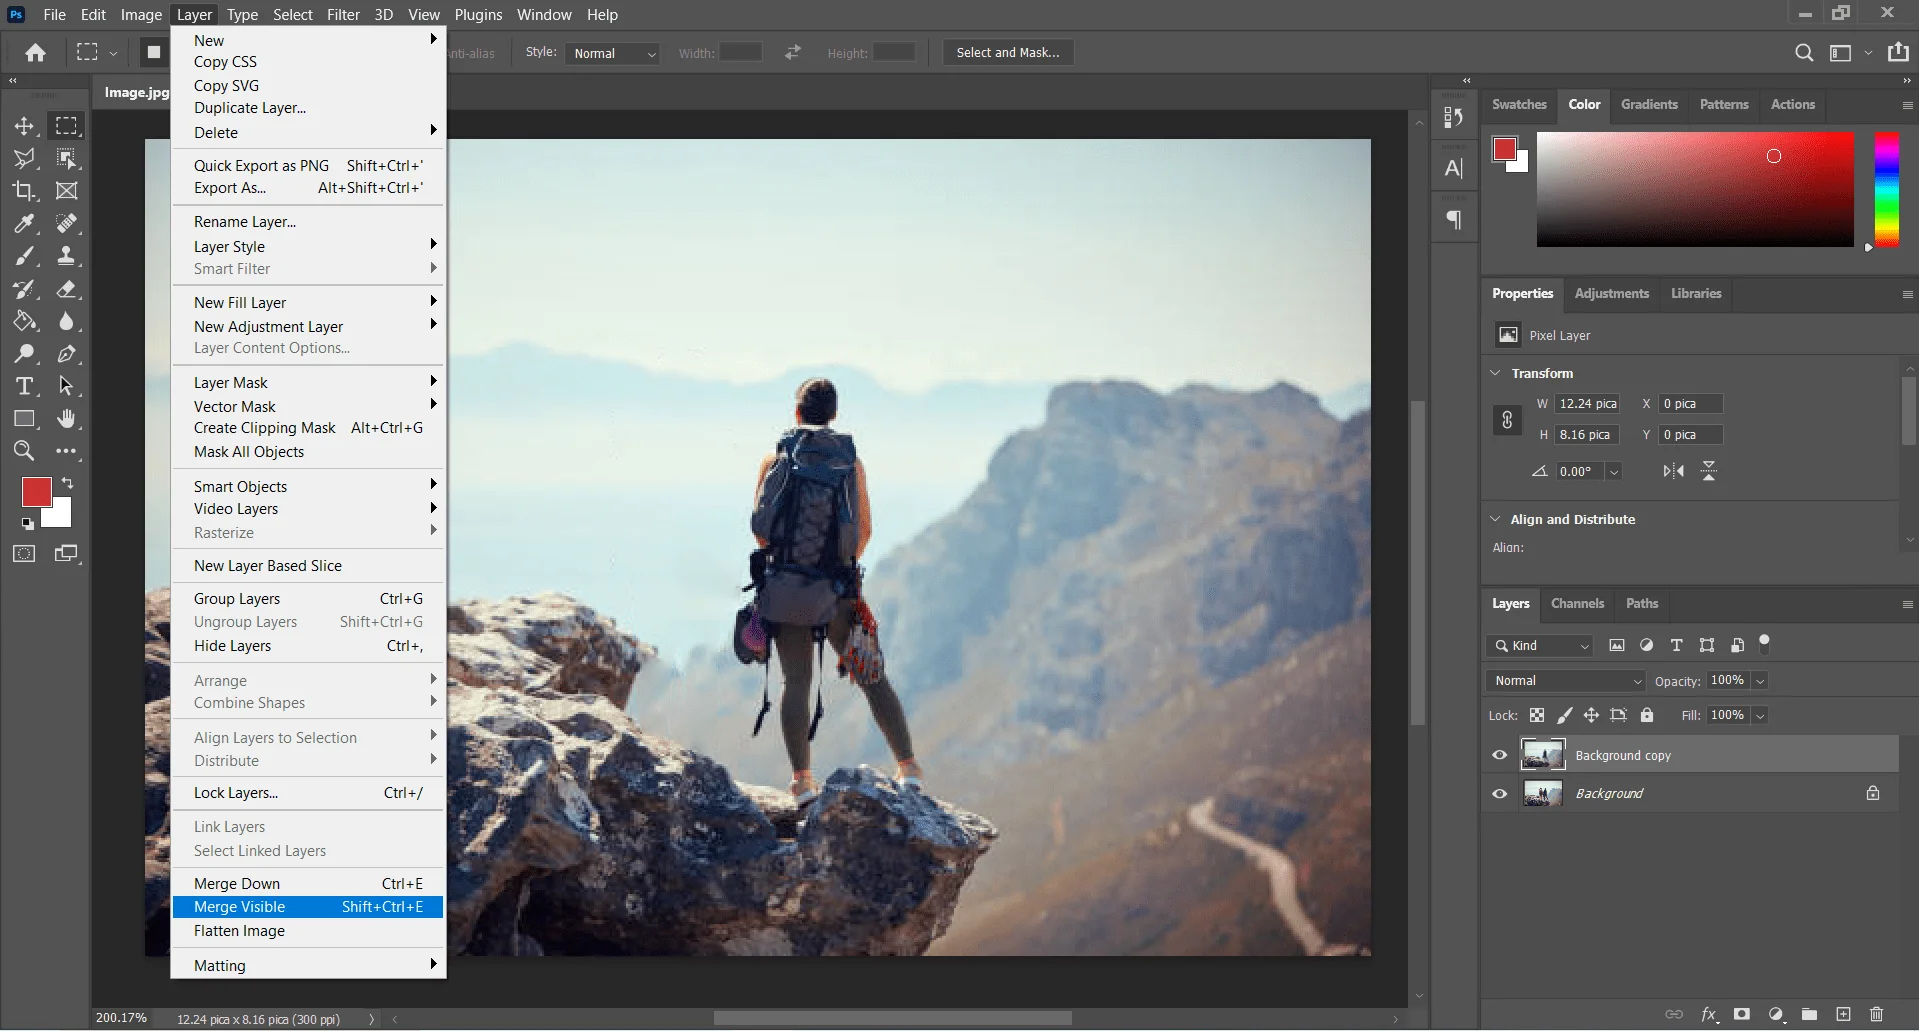Viewport: 1919px width, 1031px height.
Task: Collapse the Transform section
Action: (x=1496, y=373)
